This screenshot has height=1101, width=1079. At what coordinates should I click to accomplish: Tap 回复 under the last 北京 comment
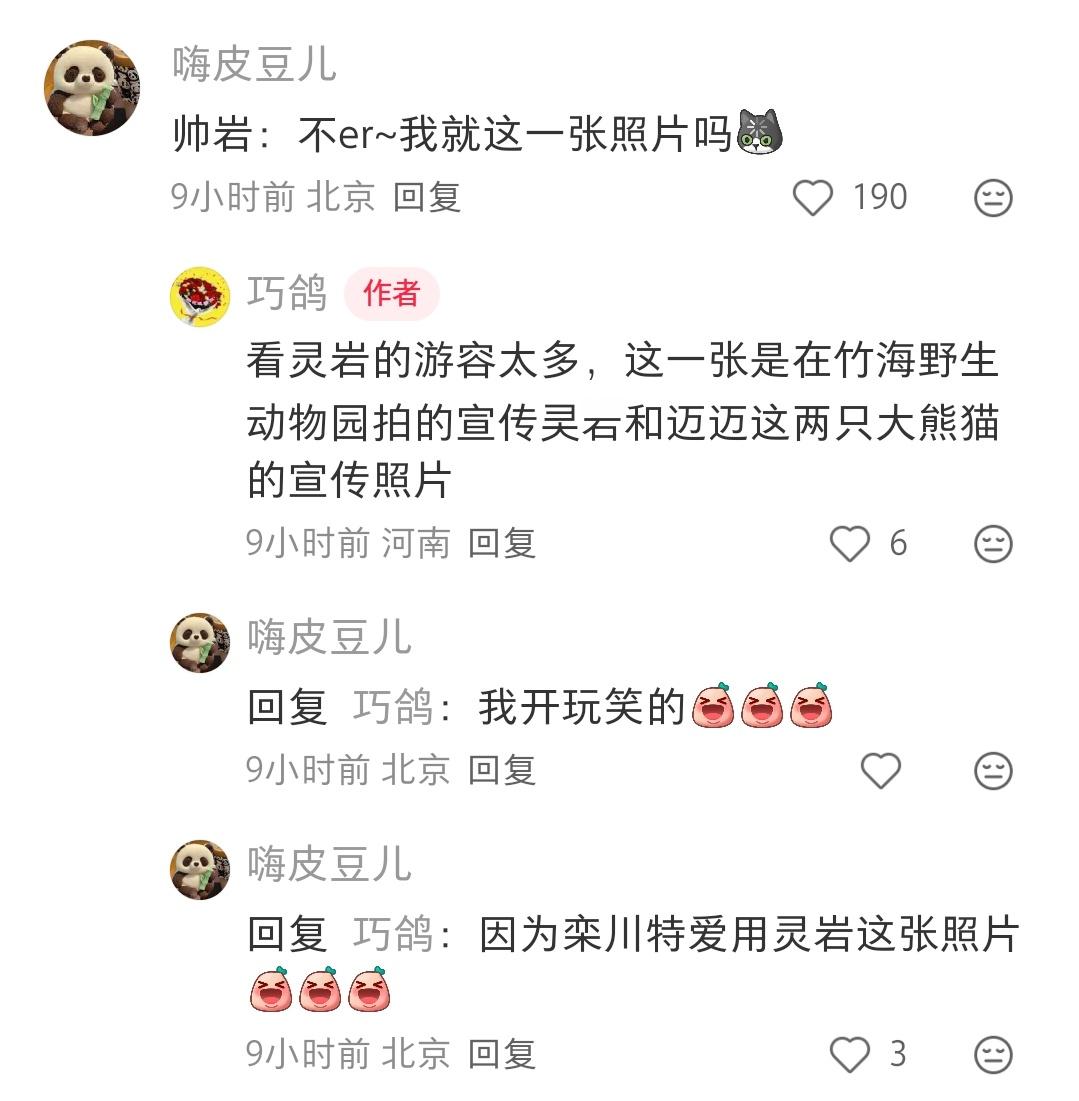(x=502, y=1055)
